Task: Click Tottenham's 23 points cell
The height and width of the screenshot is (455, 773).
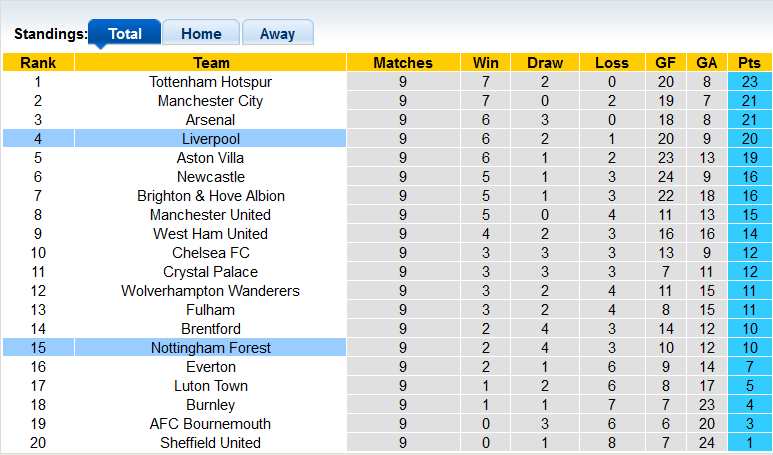Action: [x=749, y=82]
